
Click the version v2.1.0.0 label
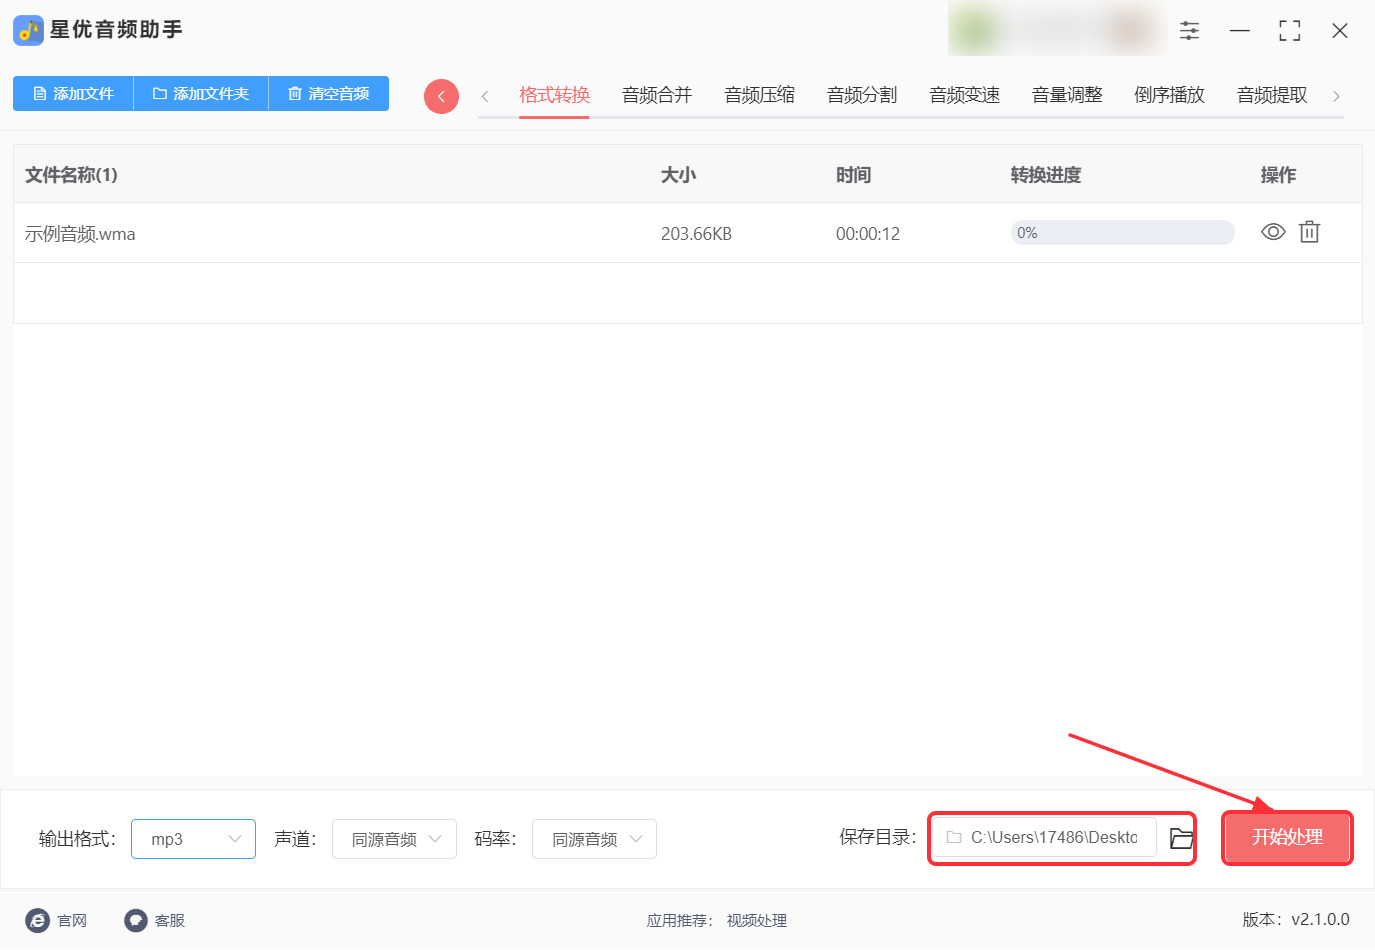(1296, 919)
